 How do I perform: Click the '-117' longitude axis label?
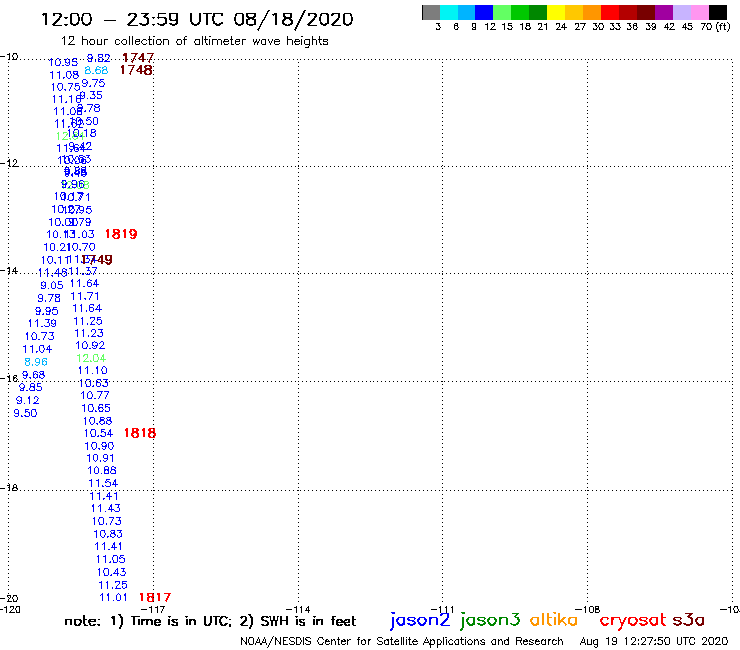153,609
